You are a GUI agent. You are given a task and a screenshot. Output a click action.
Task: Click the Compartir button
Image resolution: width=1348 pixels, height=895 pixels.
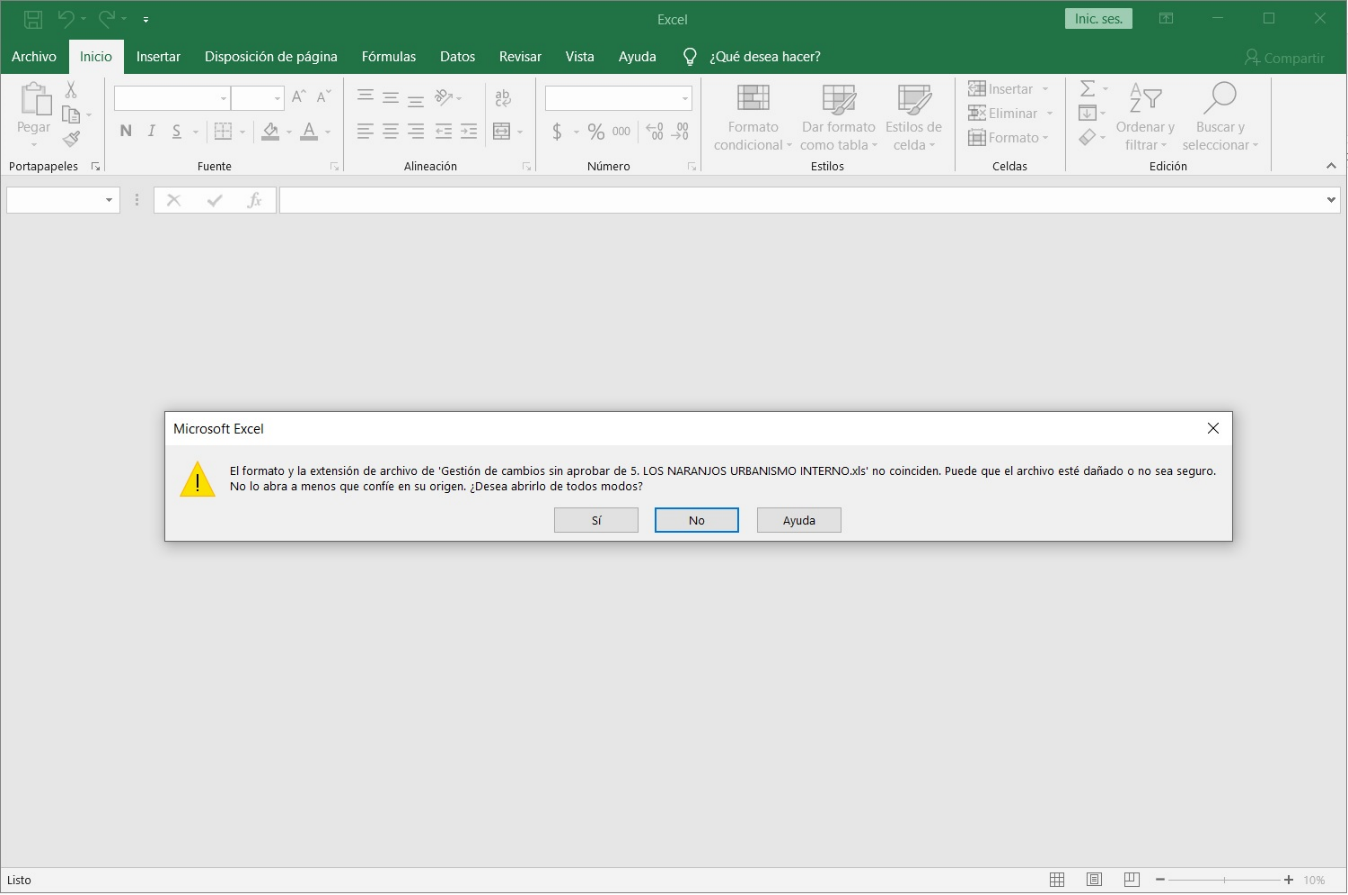point(1284,58)
